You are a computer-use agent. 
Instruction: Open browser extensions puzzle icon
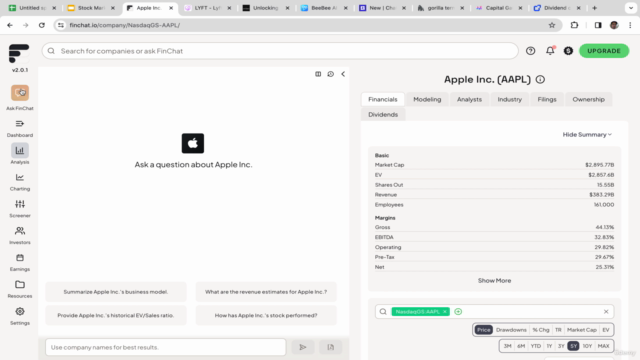[x=574, y=25]
